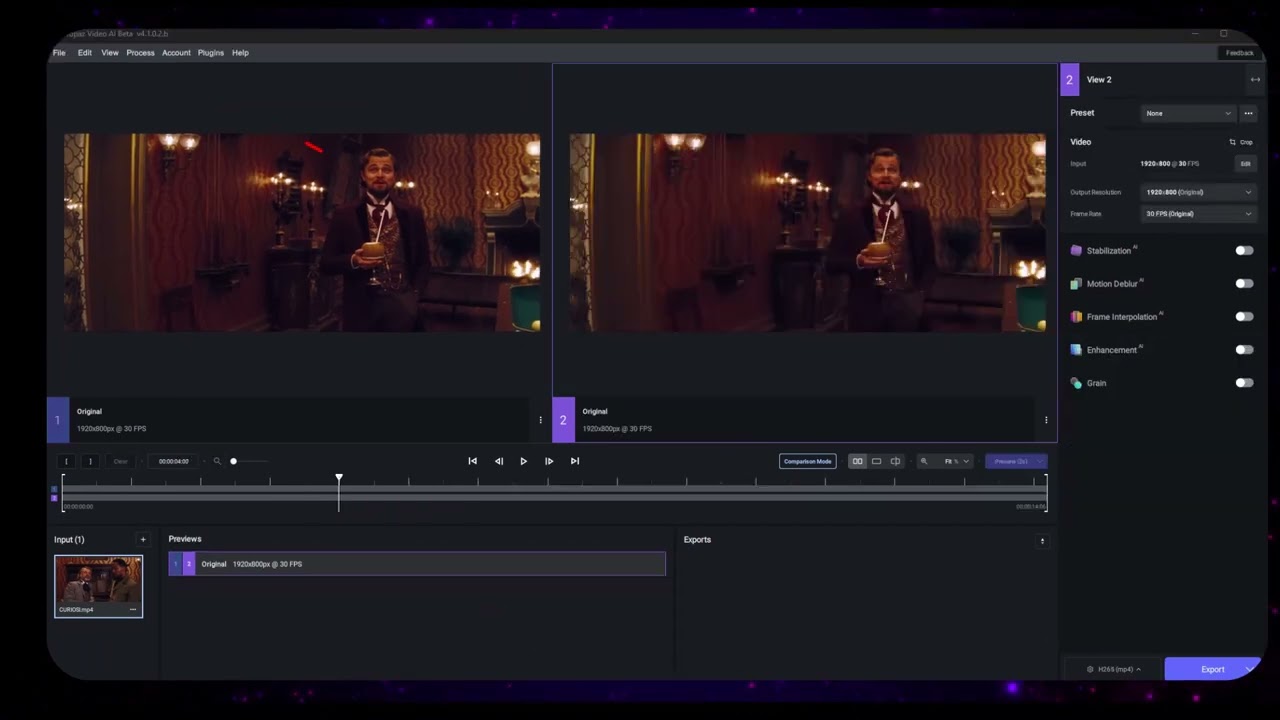
Task: Adjust the timeline zoom slider handle
Action: pos(233,461)
